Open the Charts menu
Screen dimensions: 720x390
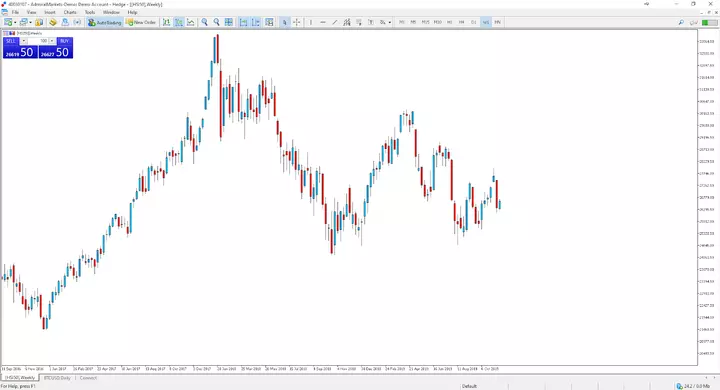tap(70, 12)
